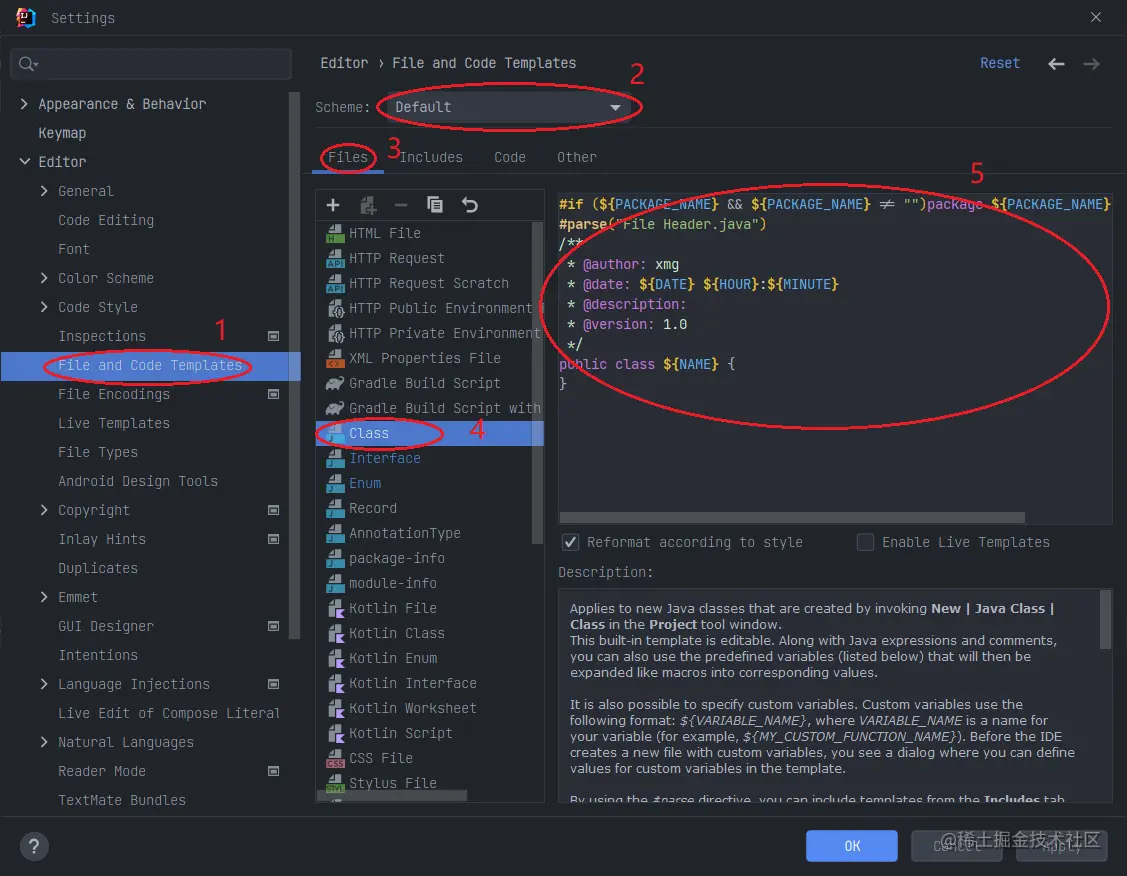Click the XML Properties File icon
This screenshot has width=1127, height=876.
tap(335, 358)
